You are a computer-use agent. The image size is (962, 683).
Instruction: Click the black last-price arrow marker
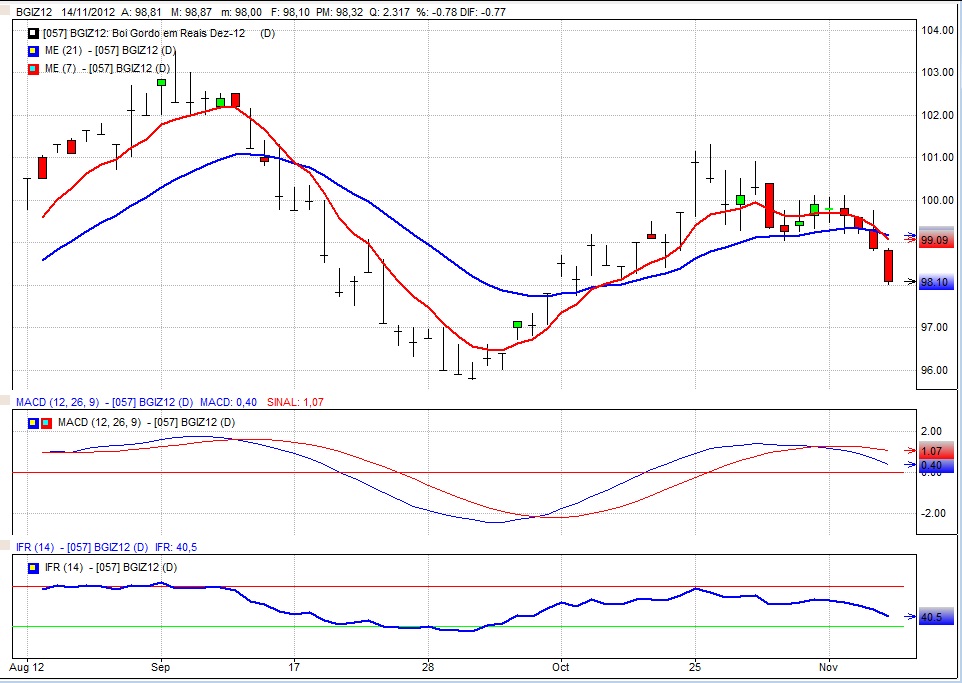pos(908,282)
